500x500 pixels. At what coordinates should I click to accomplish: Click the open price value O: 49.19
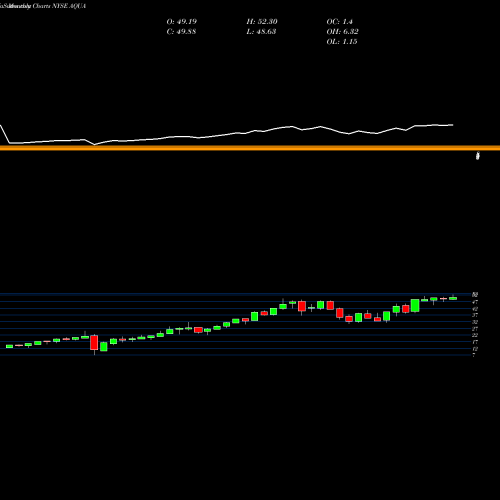[x=182, y=22]
